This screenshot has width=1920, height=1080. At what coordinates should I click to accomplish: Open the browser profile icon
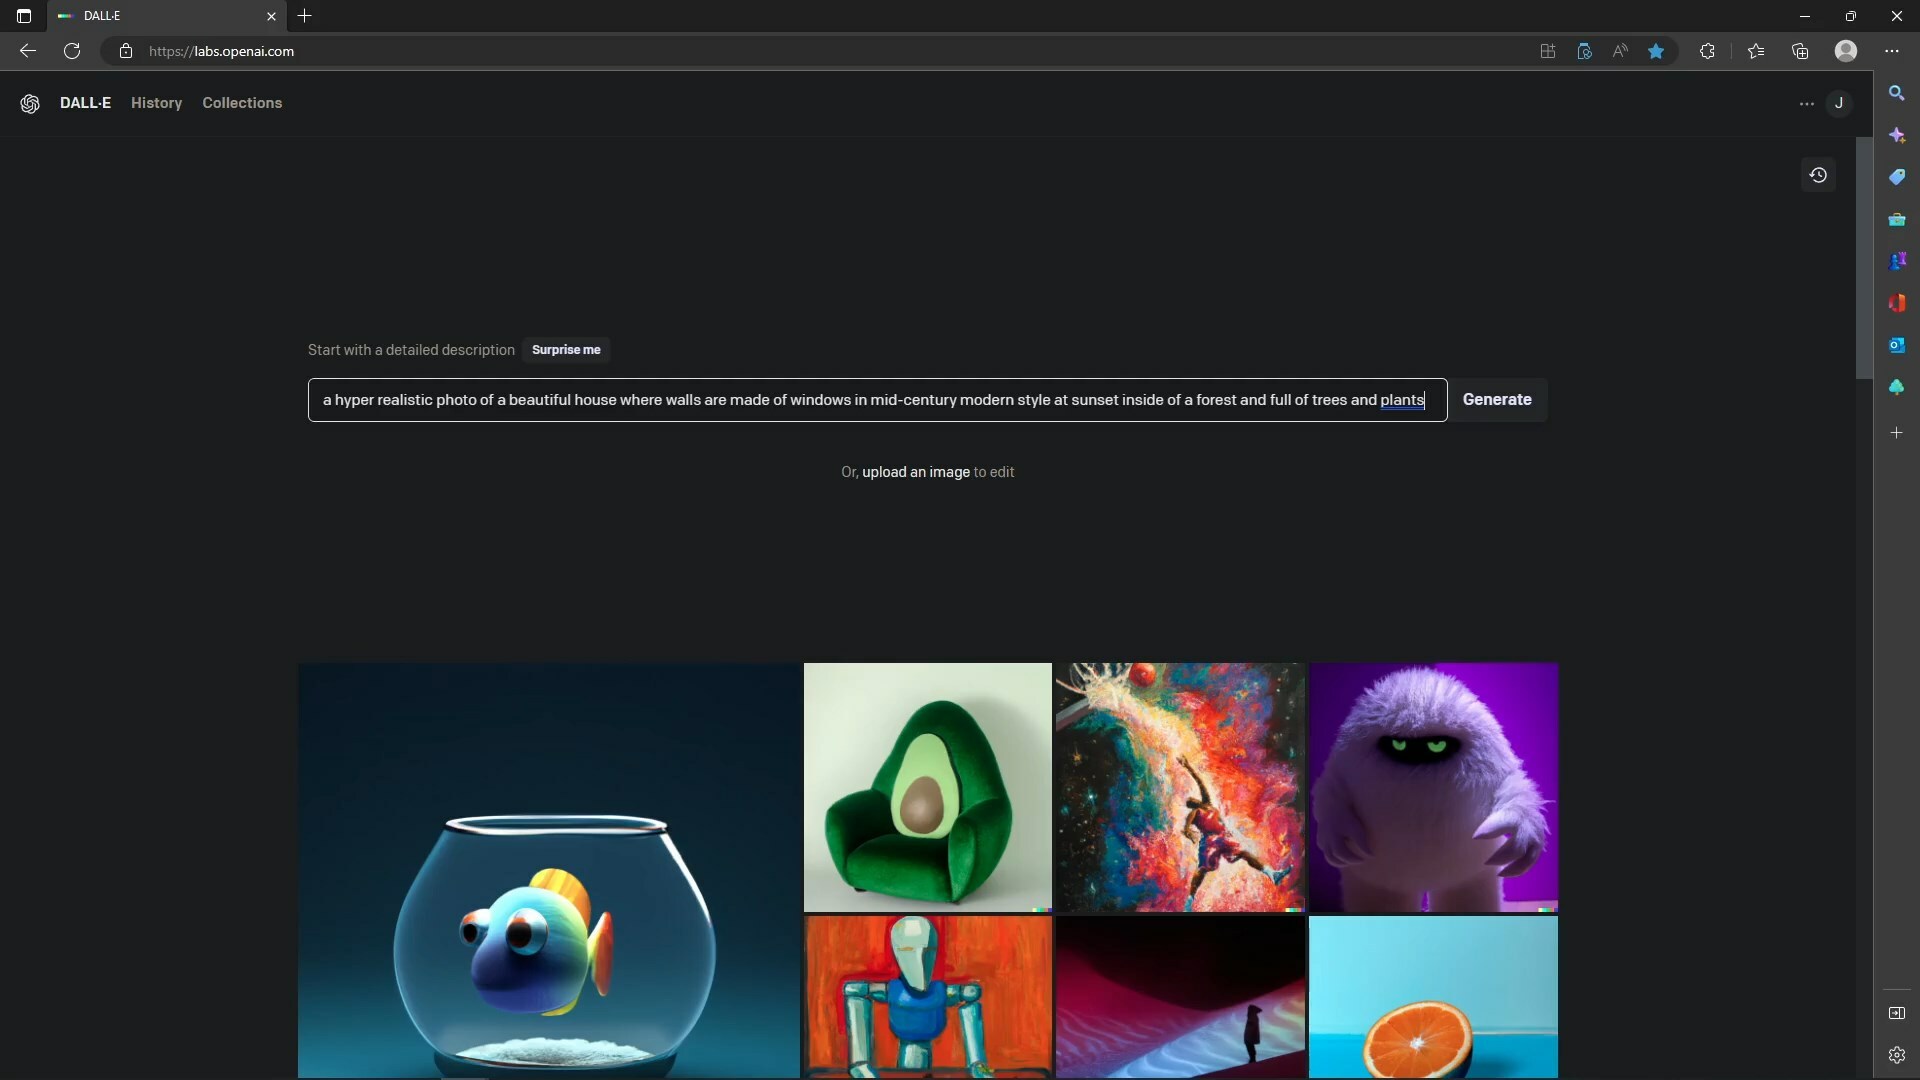coord(1846,51)
